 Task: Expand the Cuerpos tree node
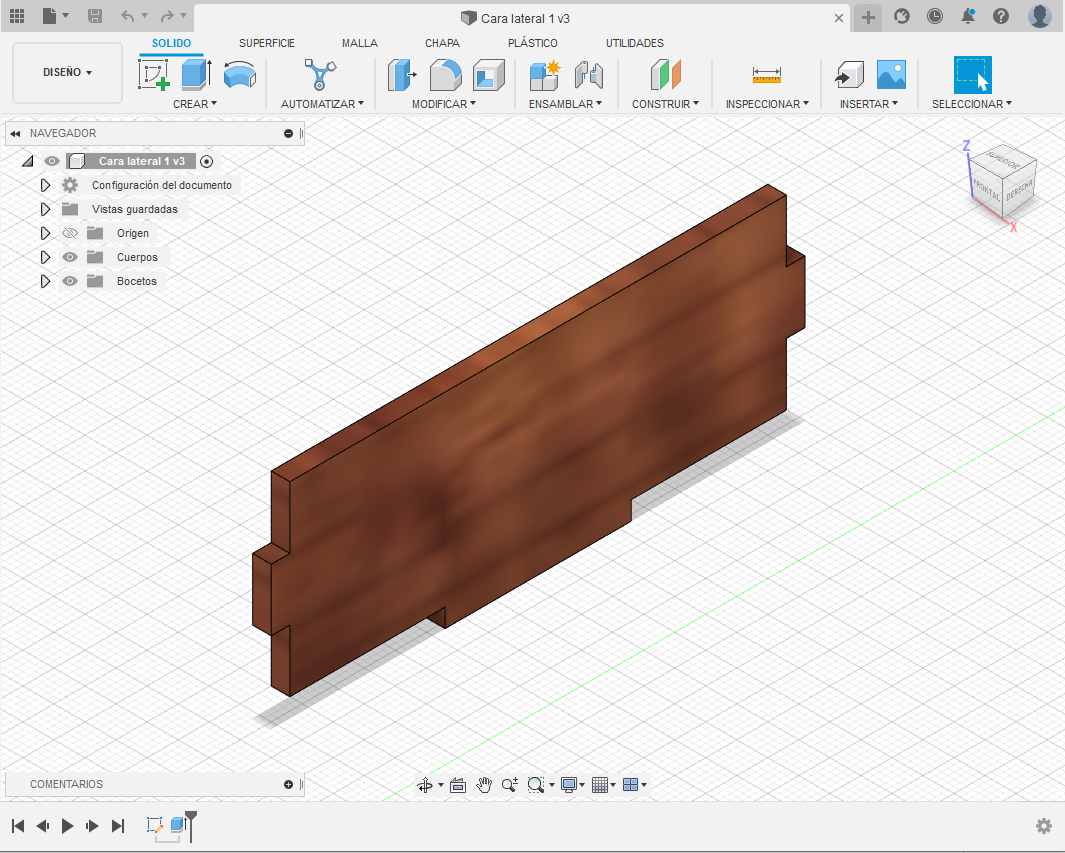coord(45,257)
